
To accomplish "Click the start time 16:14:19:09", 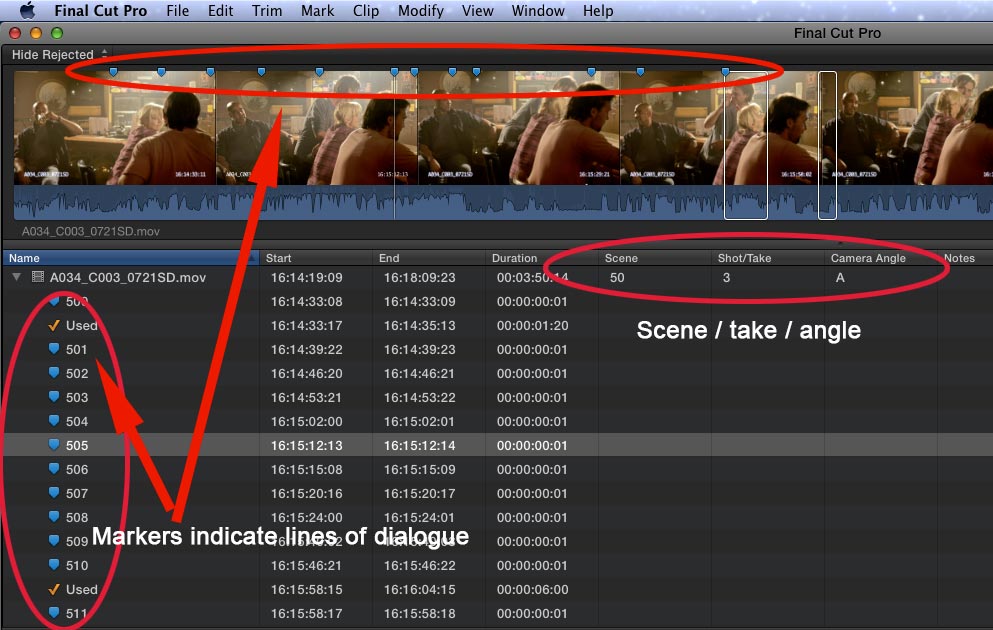I will click(x=307, y=277).
